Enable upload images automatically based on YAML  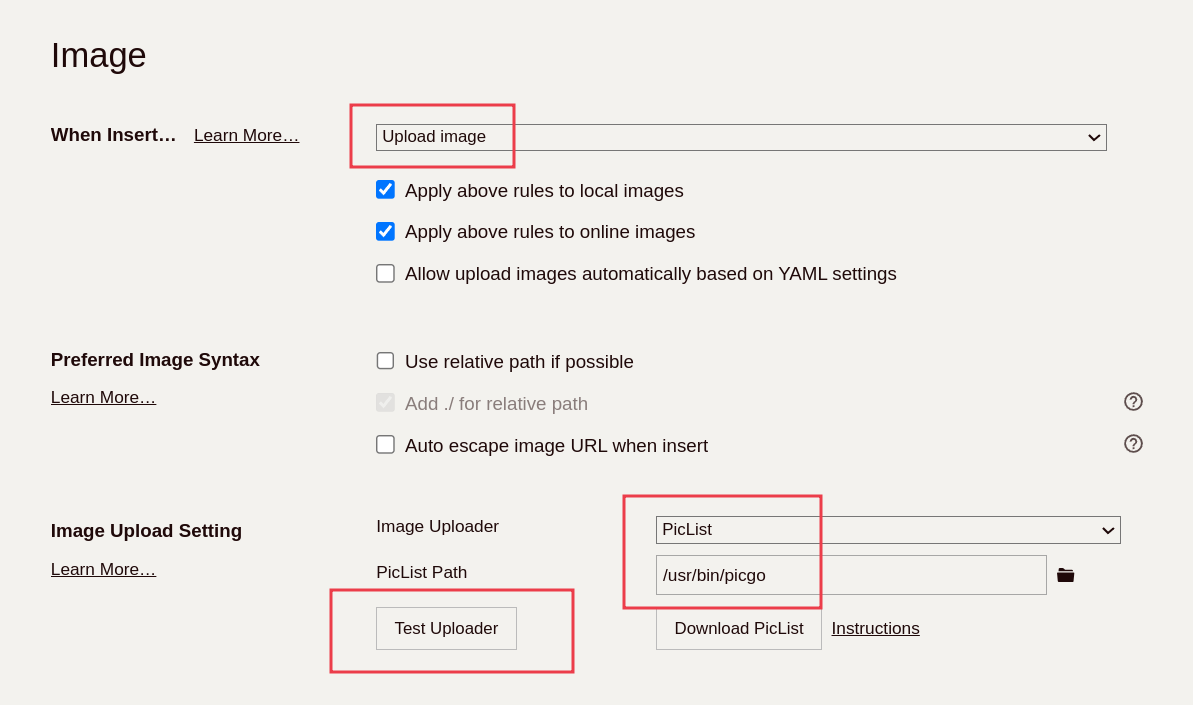385,274
